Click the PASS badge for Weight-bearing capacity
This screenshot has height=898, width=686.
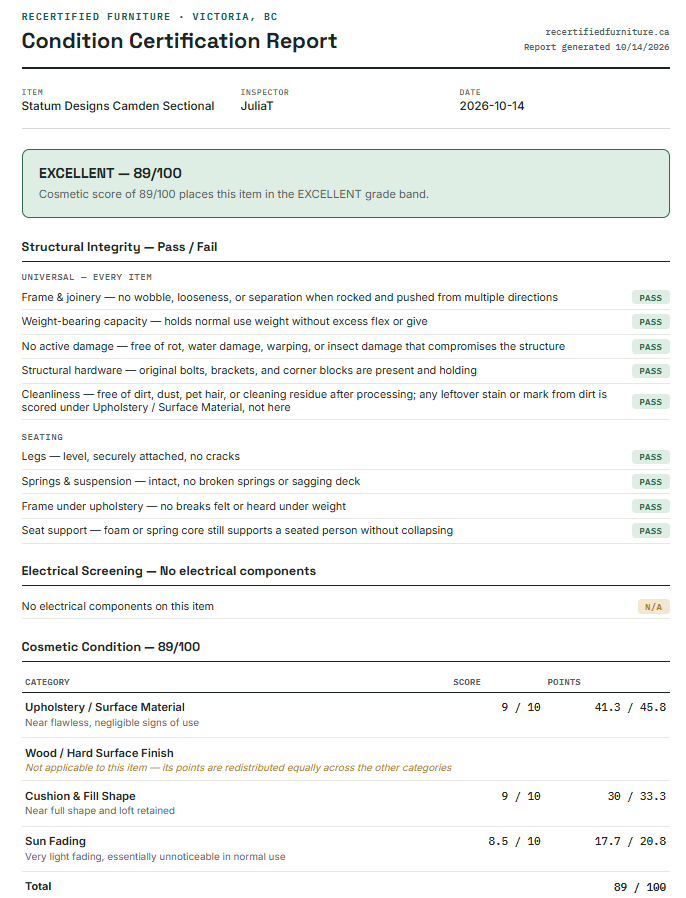[x=650, y=322]
